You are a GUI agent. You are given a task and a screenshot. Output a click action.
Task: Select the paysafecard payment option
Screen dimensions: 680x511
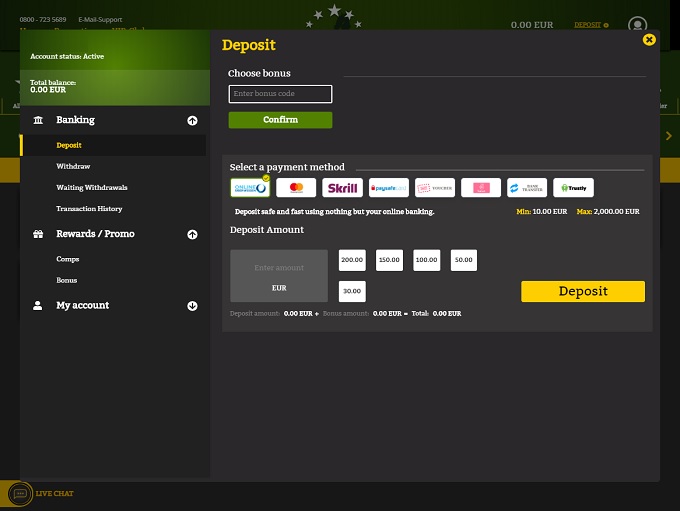coord(388,188)
